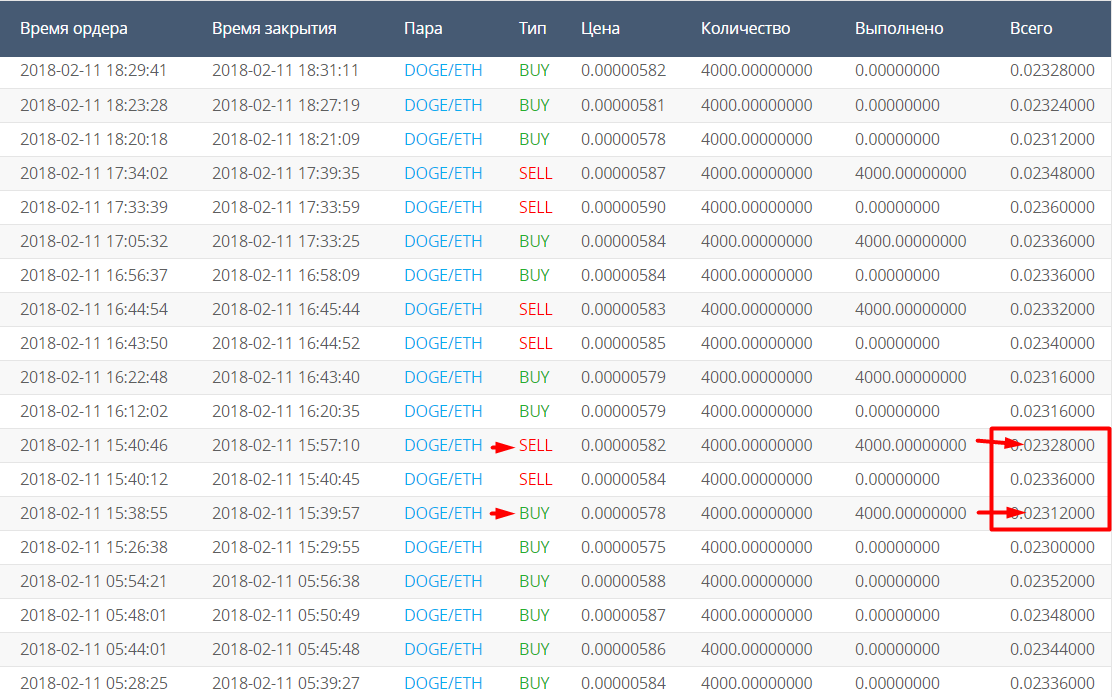Sort by the Время закрытия column header
Viewport: 1118px width, 697px height.
(274, 29)
